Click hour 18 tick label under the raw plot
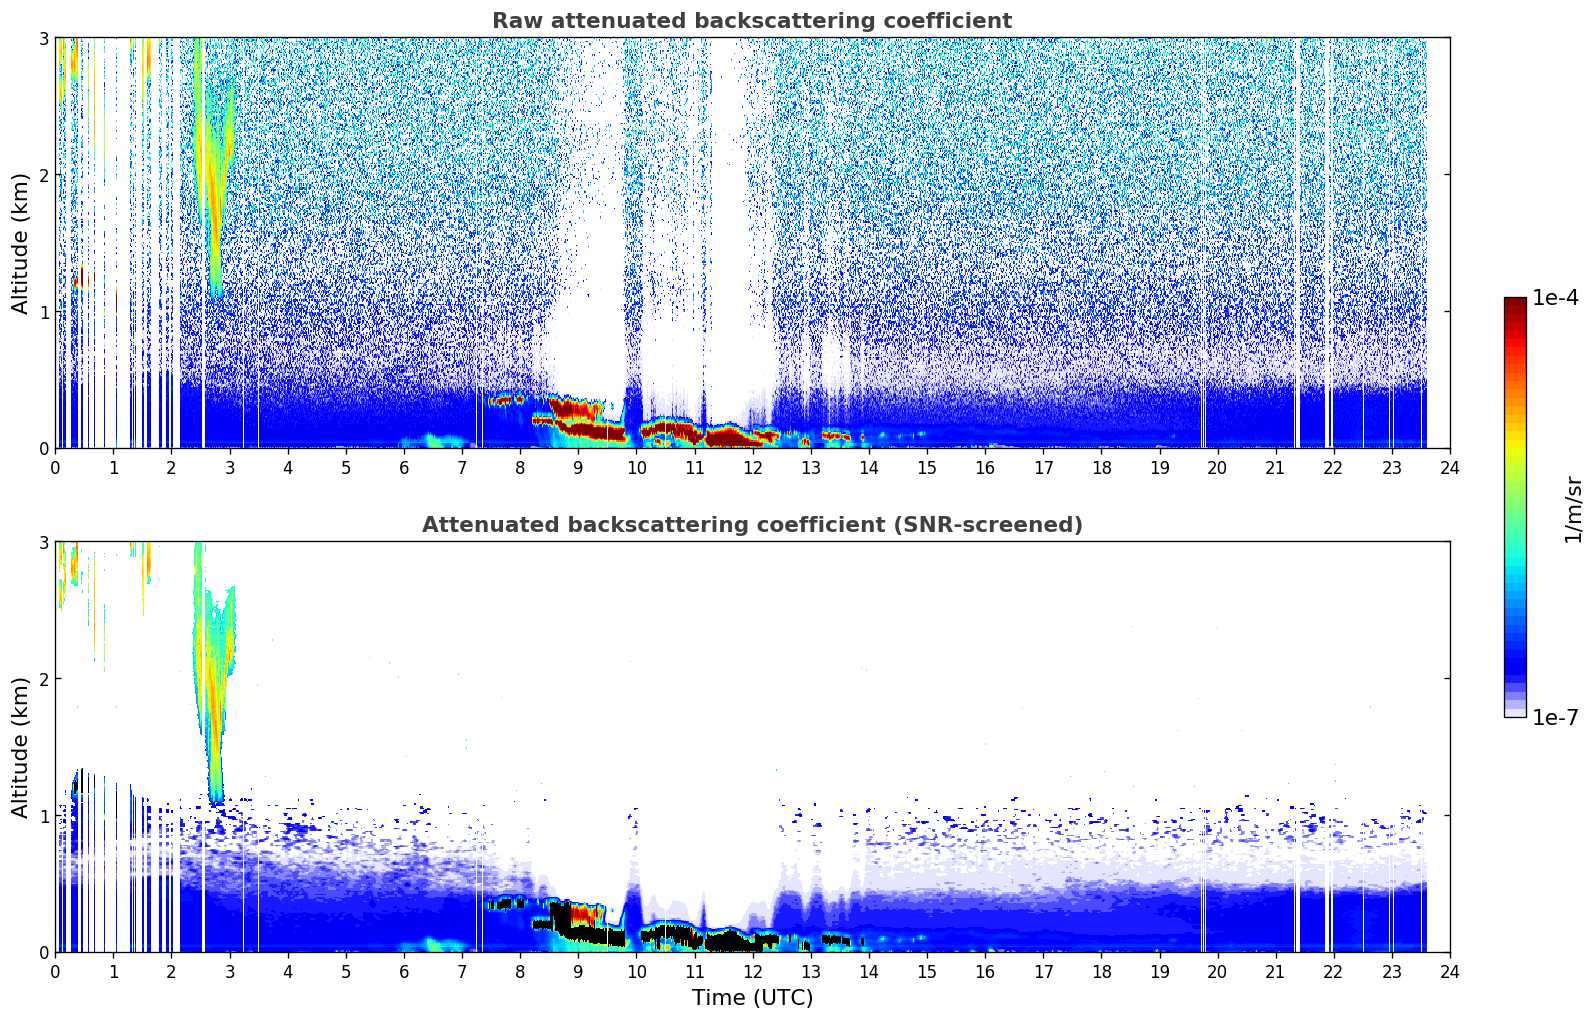1595x1020 pixels. coord(1101,467)
